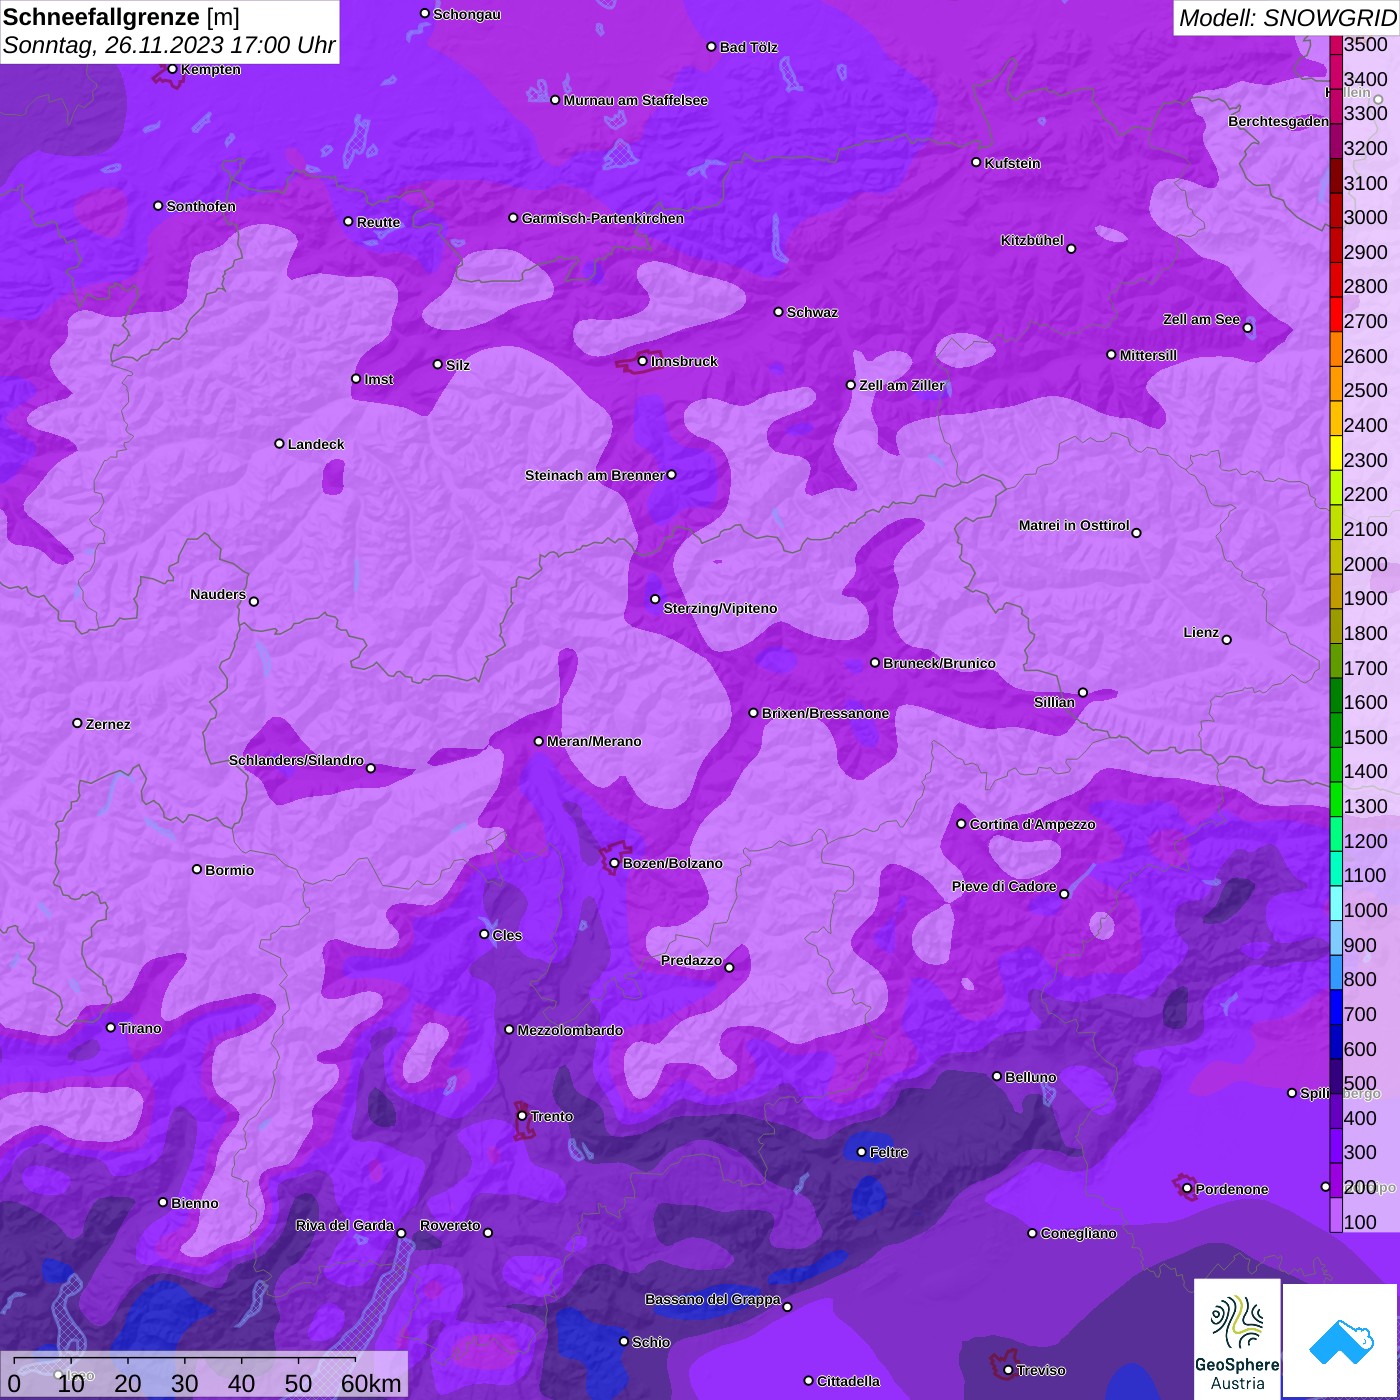Image resolution: width=1400 pixels, height=1400 pixels.
Task: Click the 2700 value in the legend
Action: [x=1365, y=321]
